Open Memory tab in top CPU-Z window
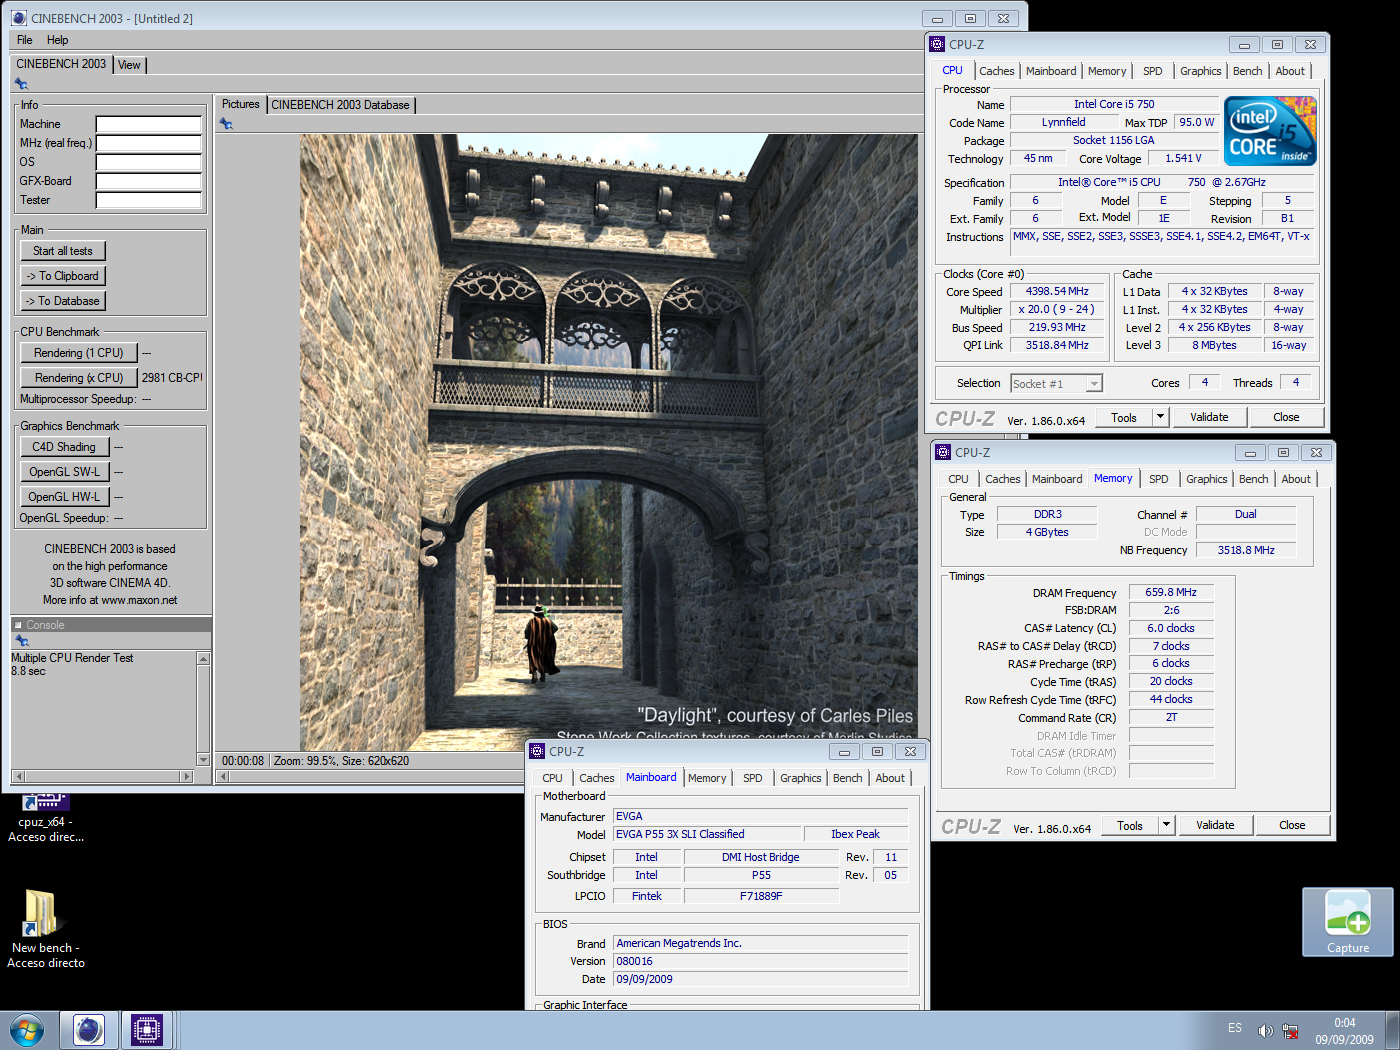The image size is (1400, 1050). pos(1107,71)
